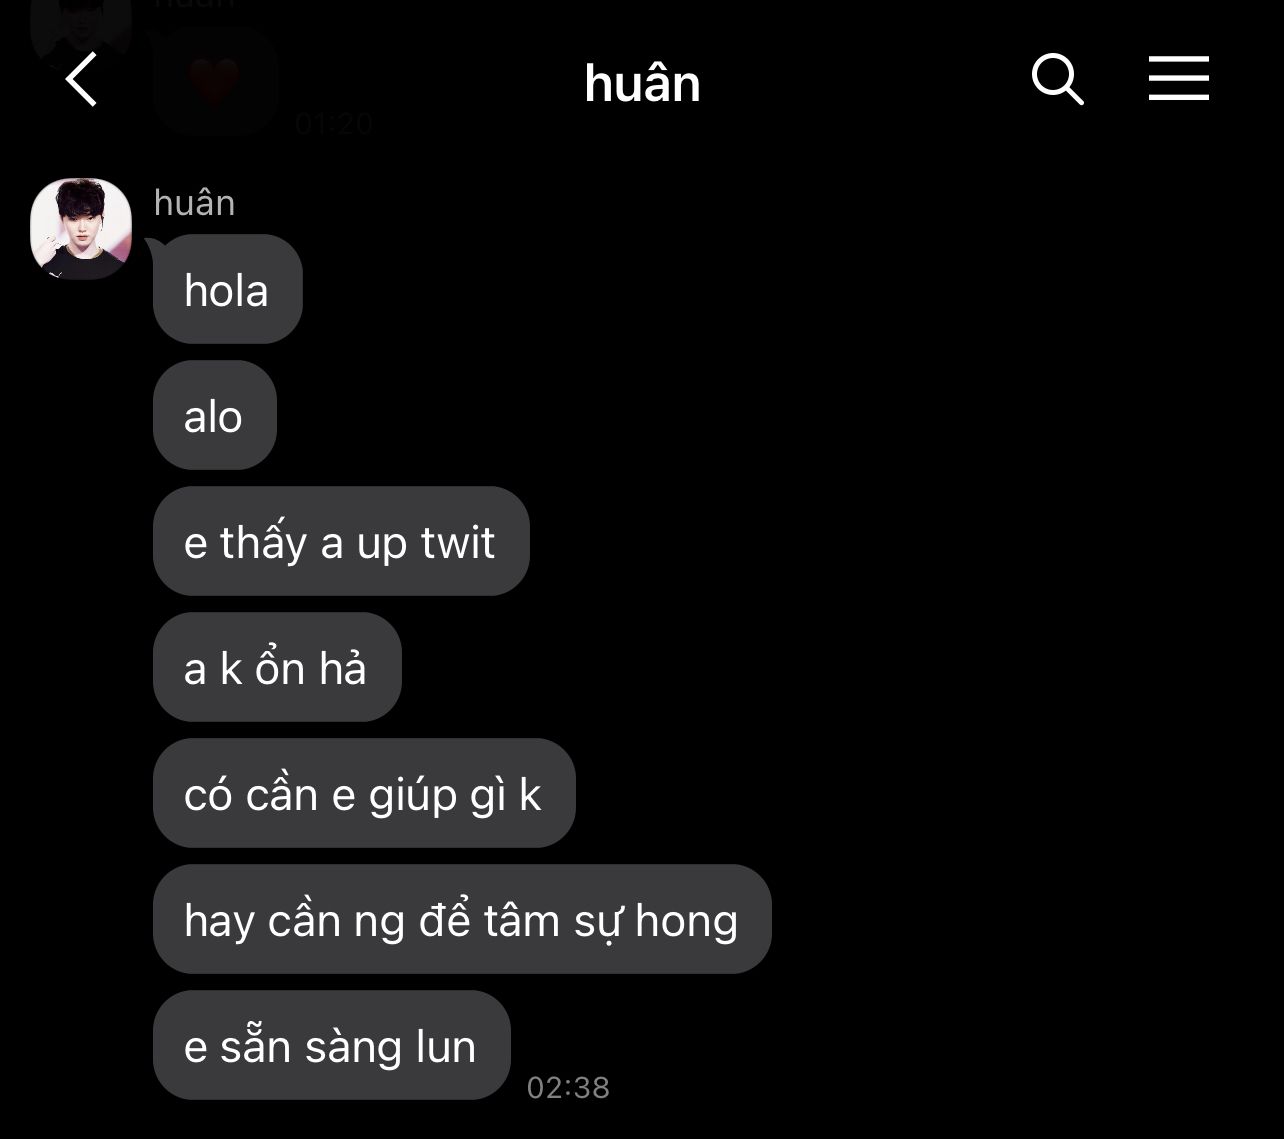This screenshot has width=1284, height=1139.
Task: Tap the message 'có cần e giúp gì k'
Action: [x=363, y=793]
